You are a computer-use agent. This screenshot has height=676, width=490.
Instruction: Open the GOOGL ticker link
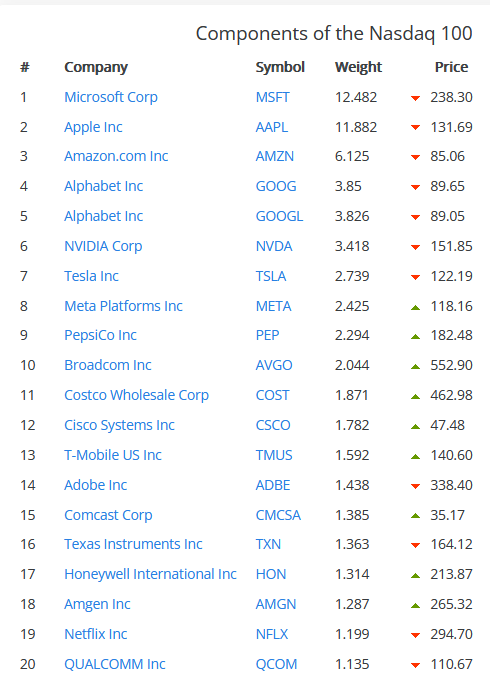coord(279,216)
